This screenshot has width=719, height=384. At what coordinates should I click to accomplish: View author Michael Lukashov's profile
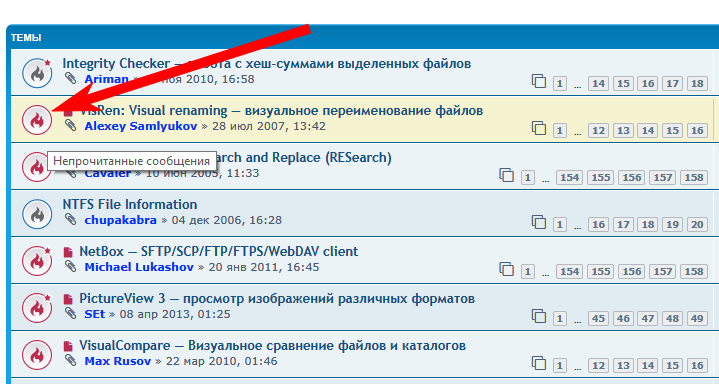click(139, 267)
